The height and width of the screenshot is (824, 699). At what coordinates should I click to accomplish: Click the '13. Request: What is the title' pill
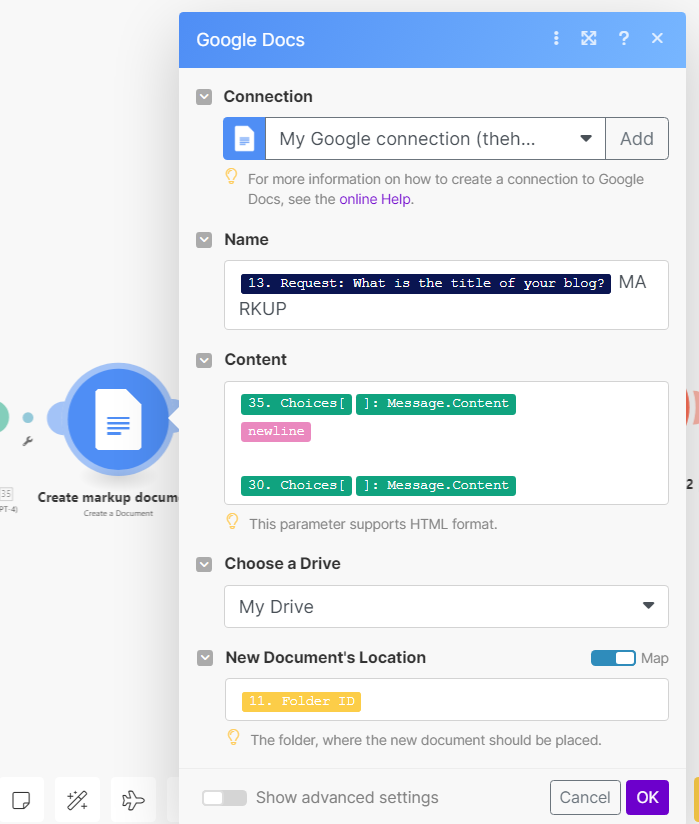(426, 284)
